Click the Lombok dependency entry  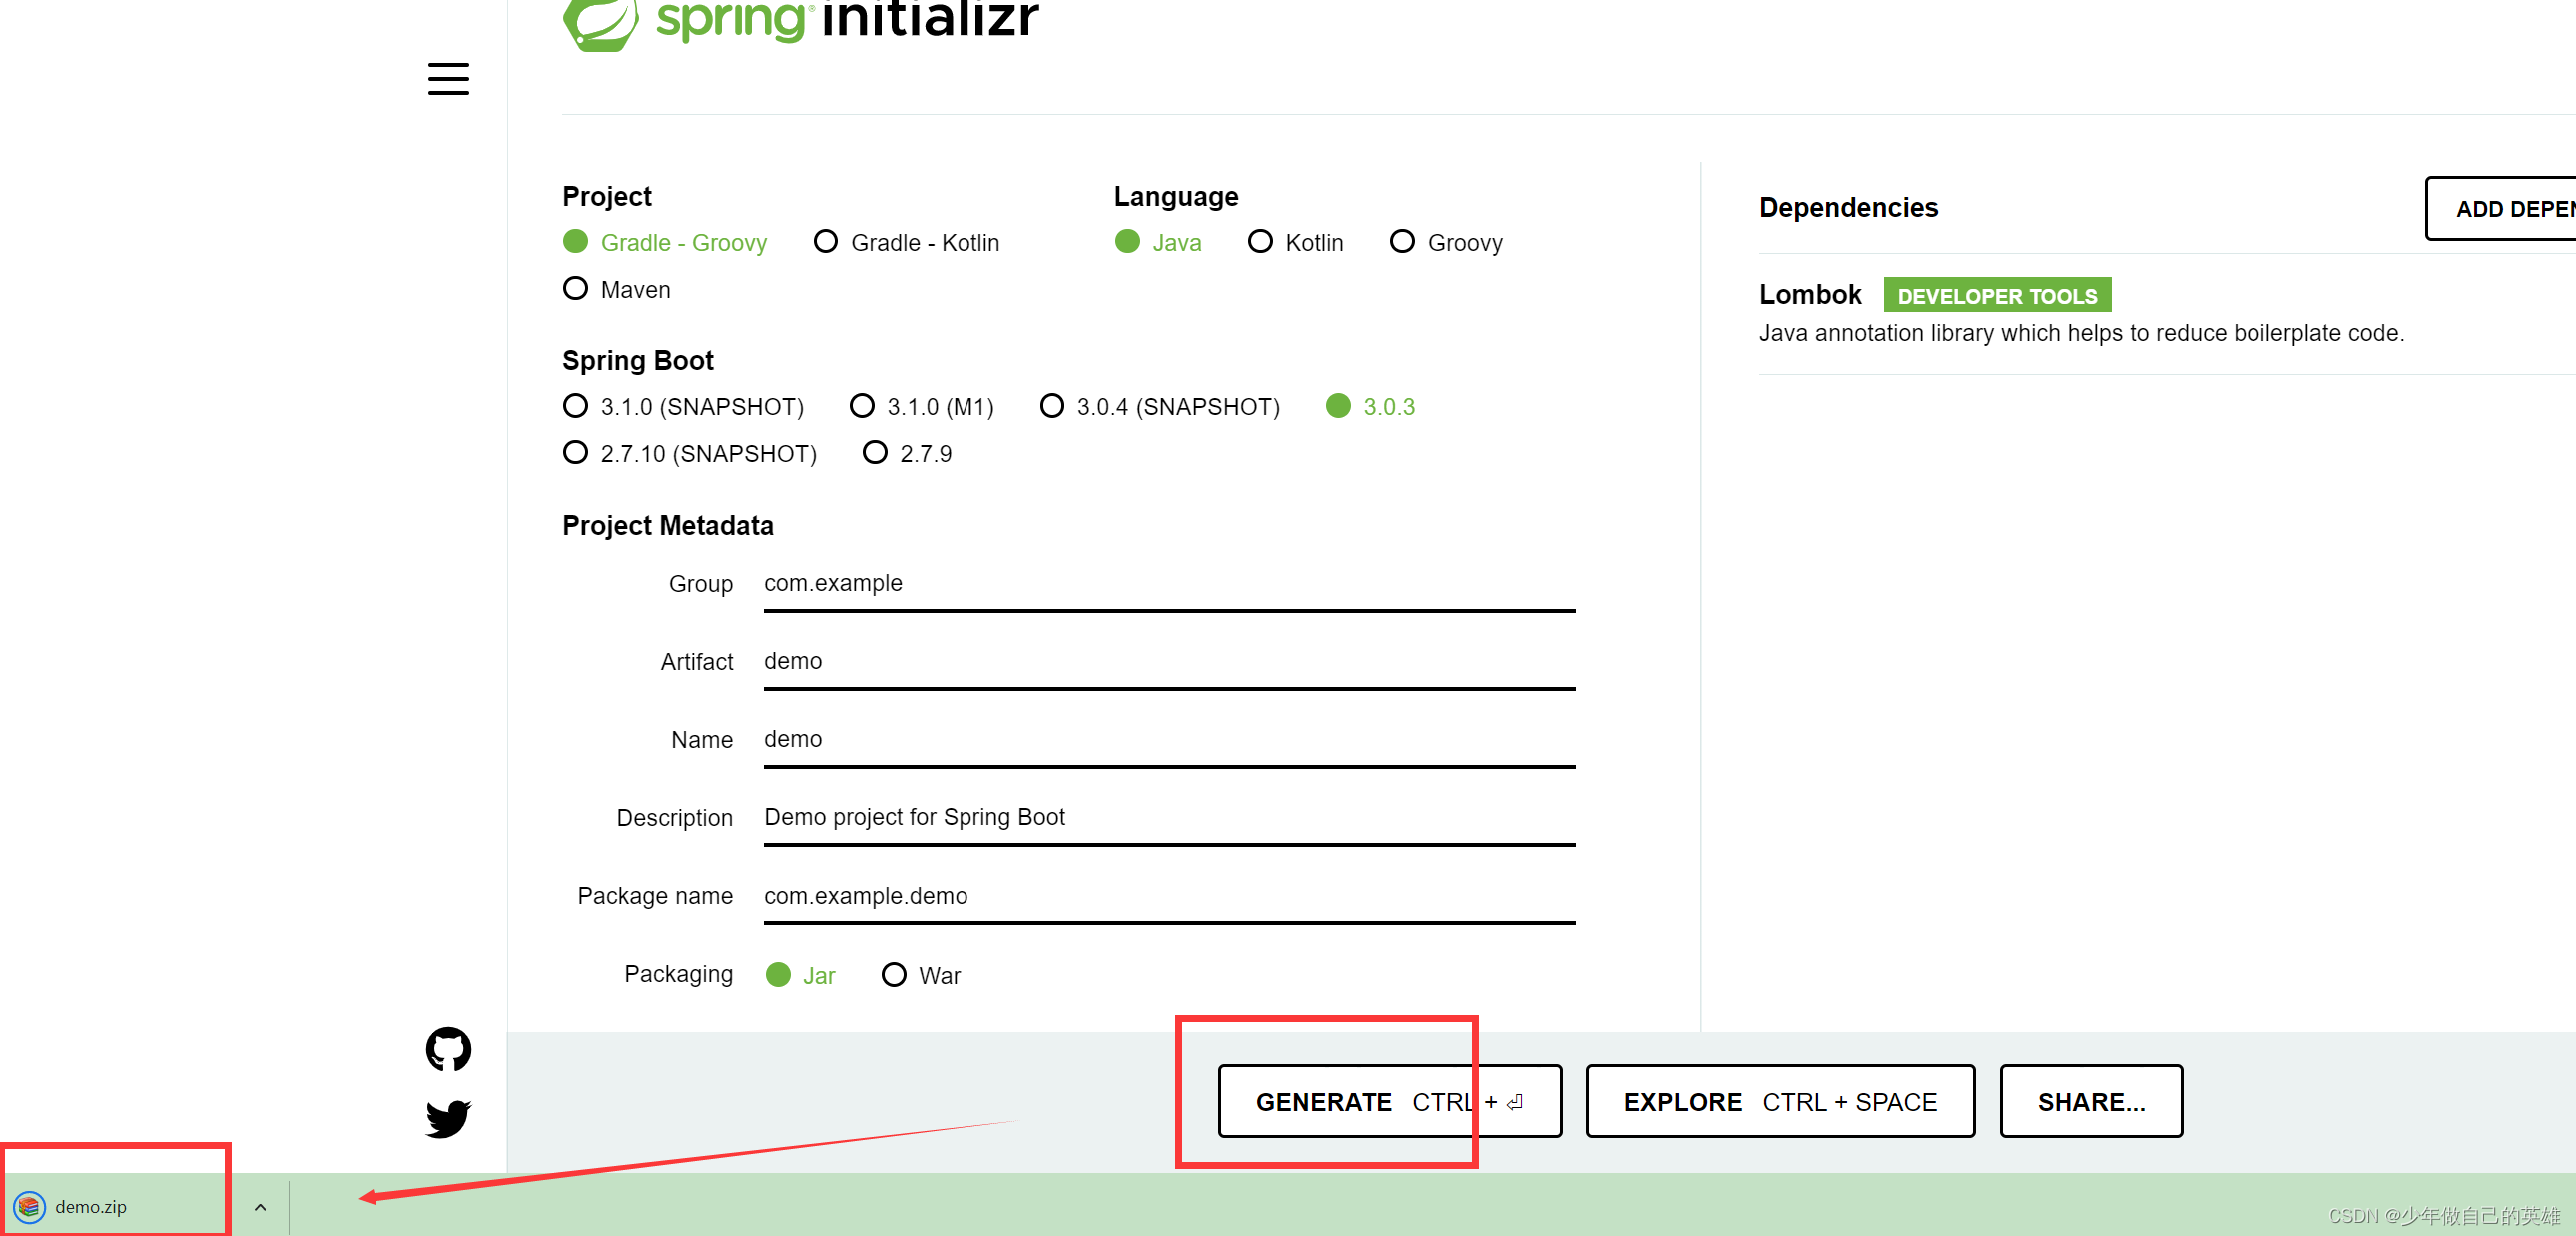[x=1810, y=294]
